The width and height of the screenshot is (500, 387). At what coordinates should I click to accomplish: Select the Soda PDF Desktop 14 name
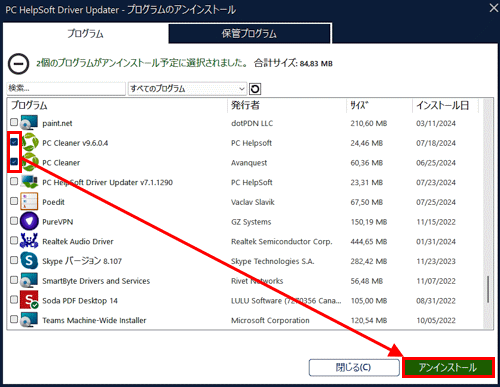pyautogui.click(x=80, y=301)
